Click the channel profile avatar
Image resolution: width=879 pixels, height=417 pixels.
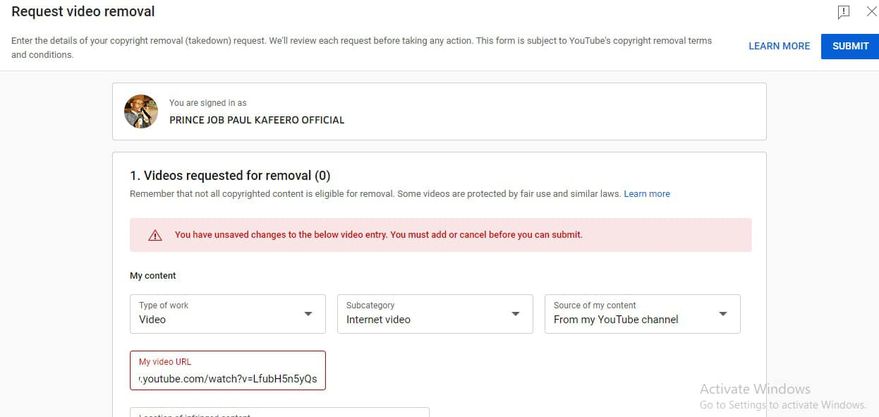141,111
